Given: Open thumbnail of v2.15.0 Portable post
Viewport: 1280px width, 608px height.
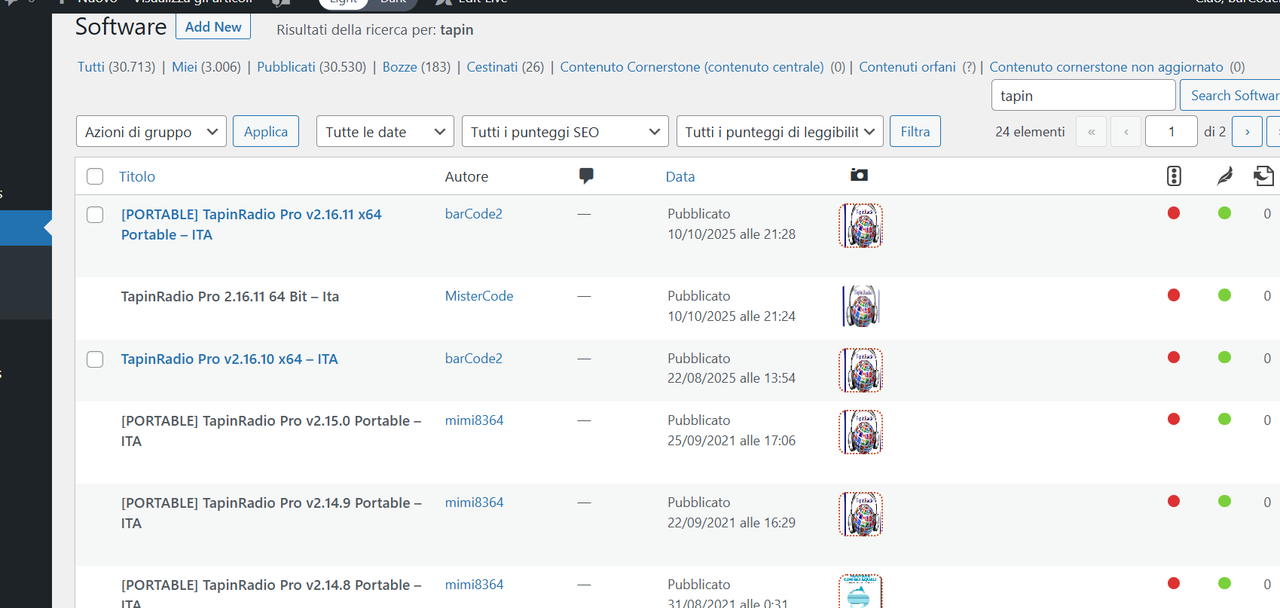Looking at the screenshot, I should (861, 432).
